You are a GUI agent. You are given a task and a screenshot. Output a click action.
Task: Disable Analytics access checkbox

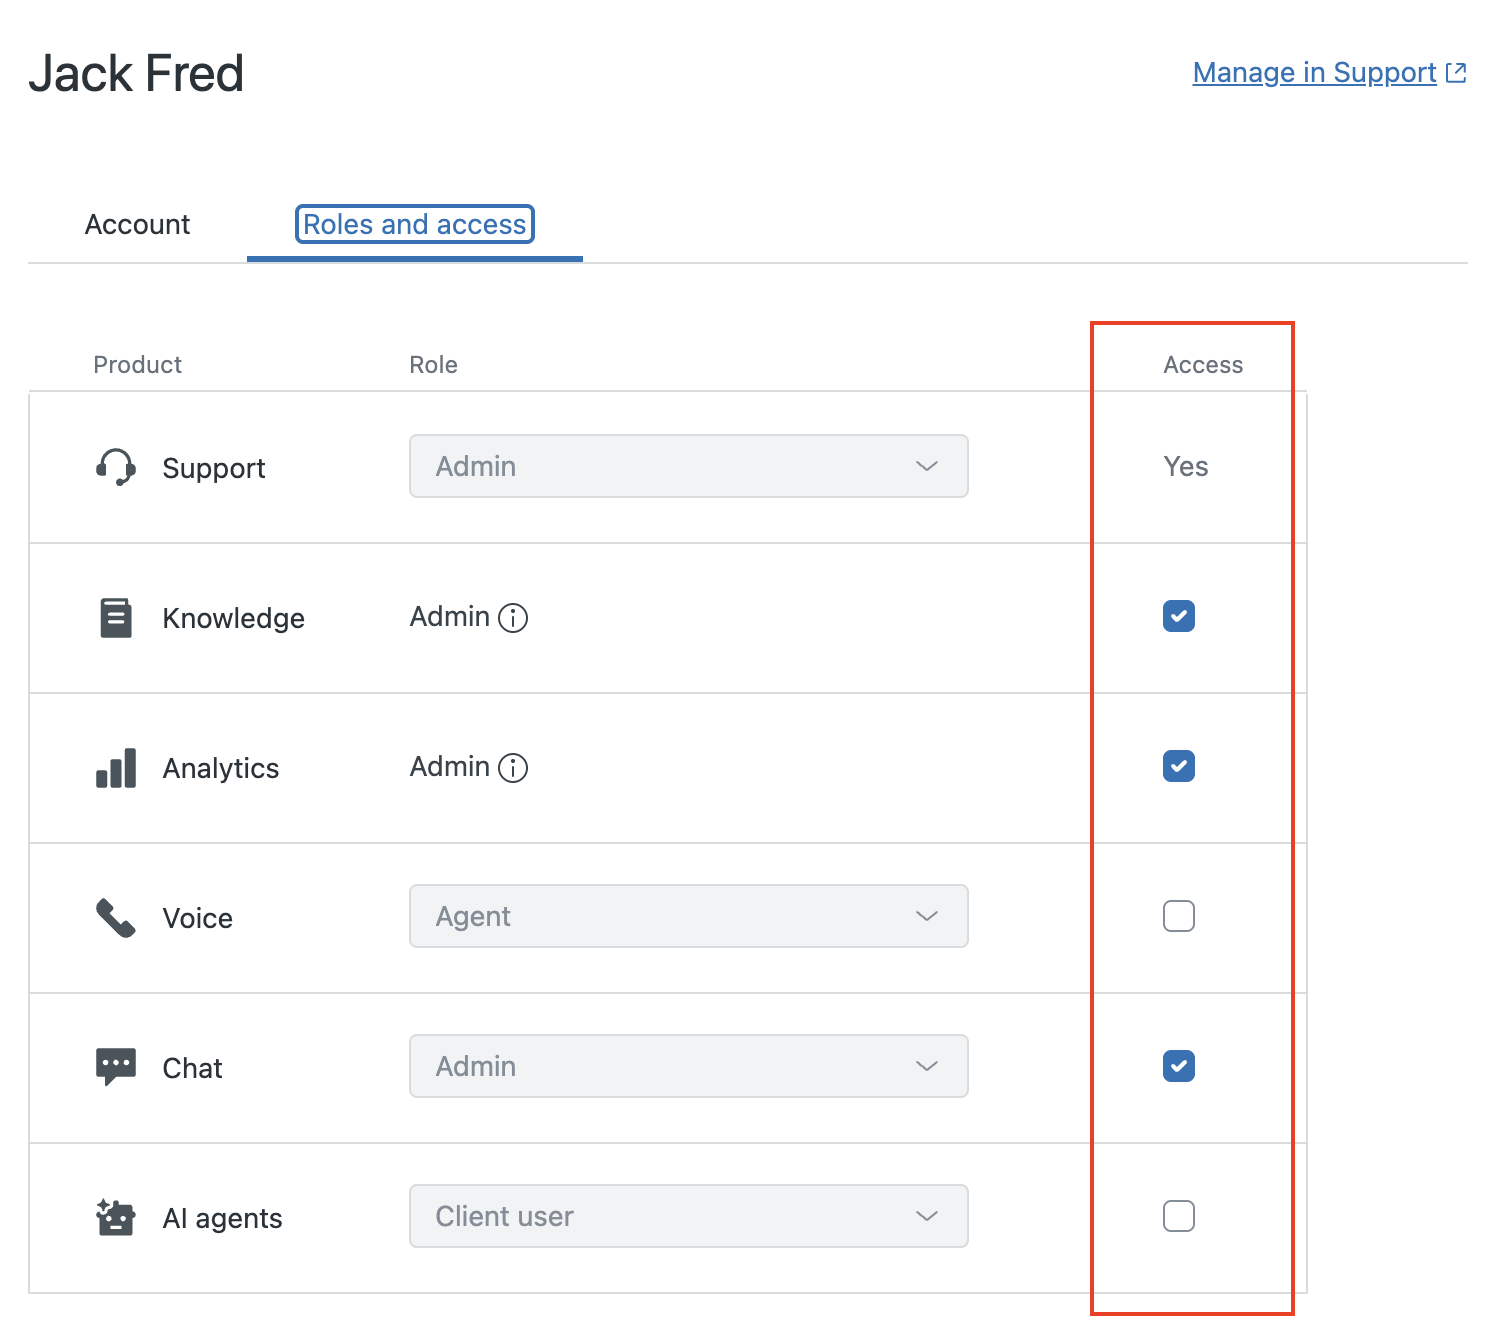(x=1179, y=766)
